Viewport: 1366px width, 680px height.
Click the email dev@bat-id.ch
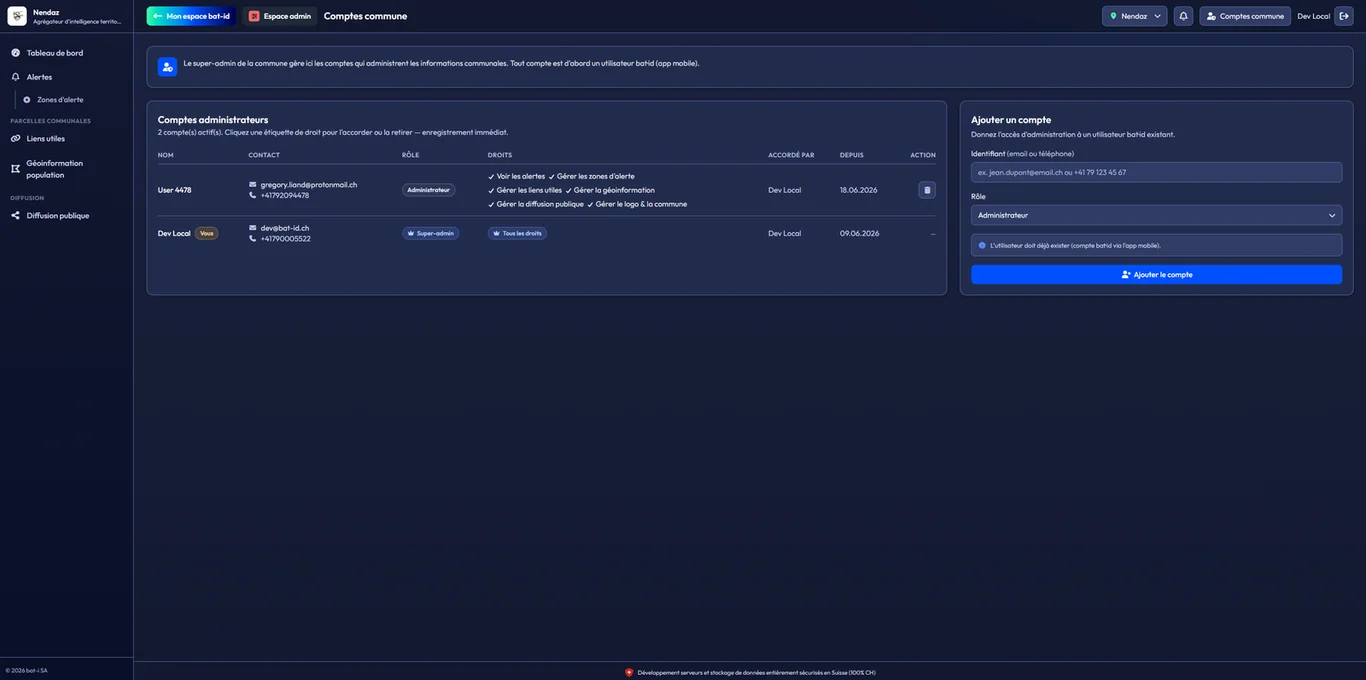(x=285, y=228)
